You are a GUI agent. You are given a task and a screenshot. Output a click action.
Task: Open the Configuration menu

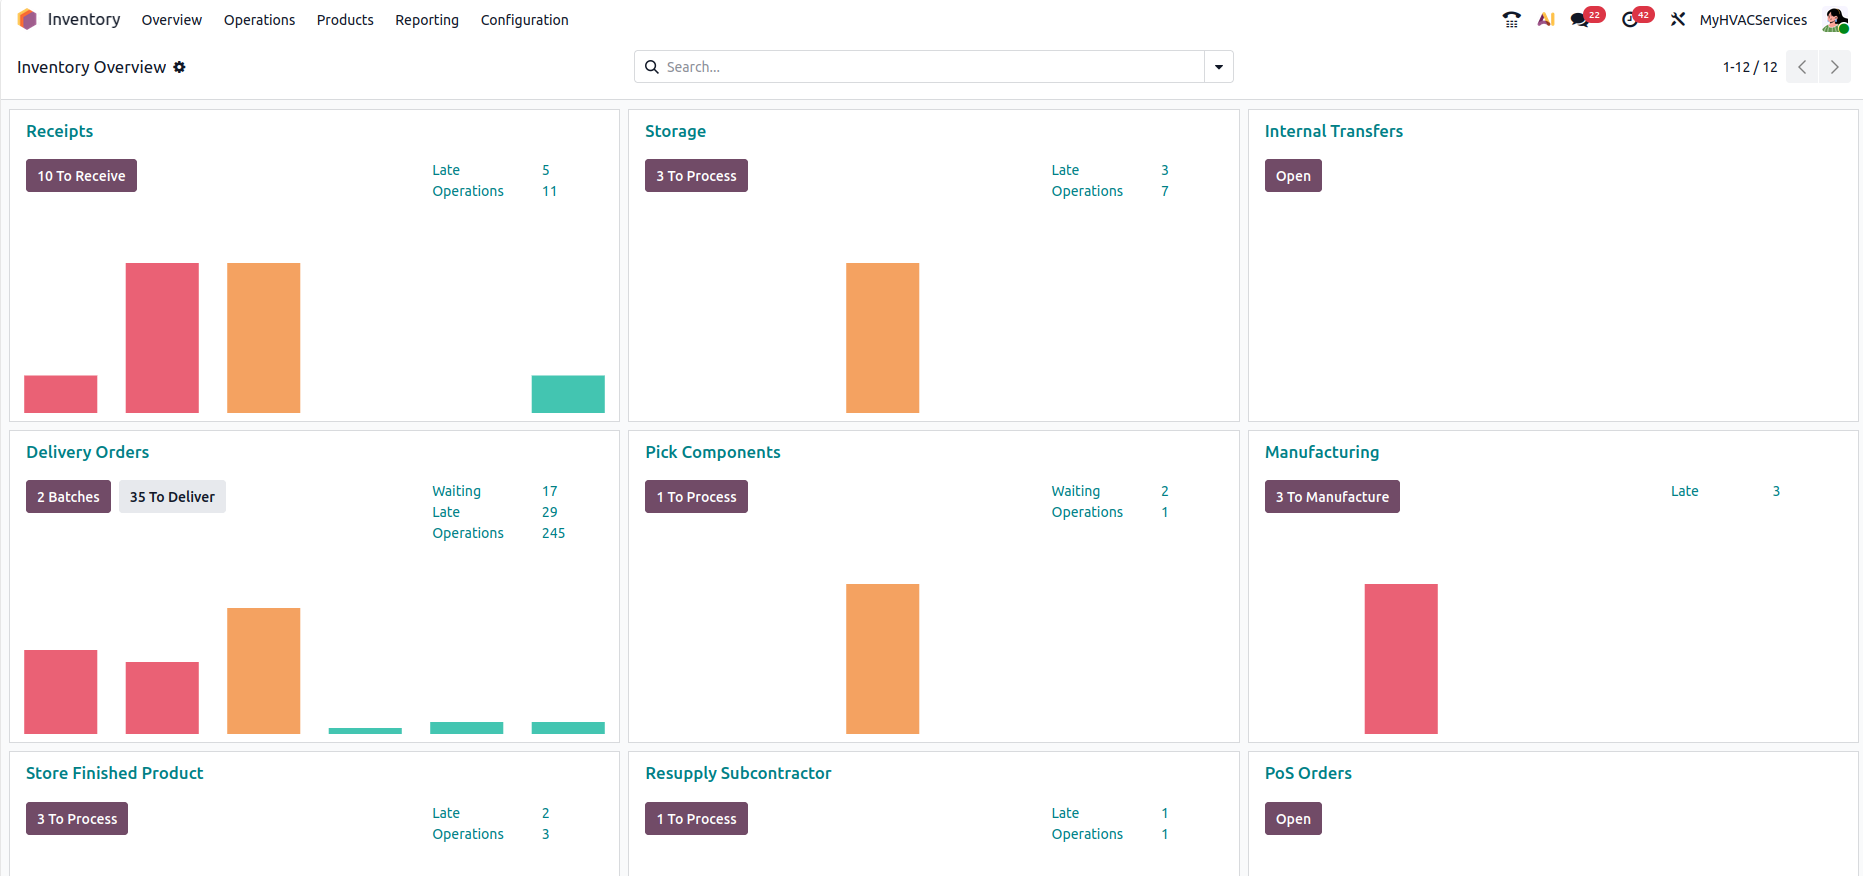[525, 20]
